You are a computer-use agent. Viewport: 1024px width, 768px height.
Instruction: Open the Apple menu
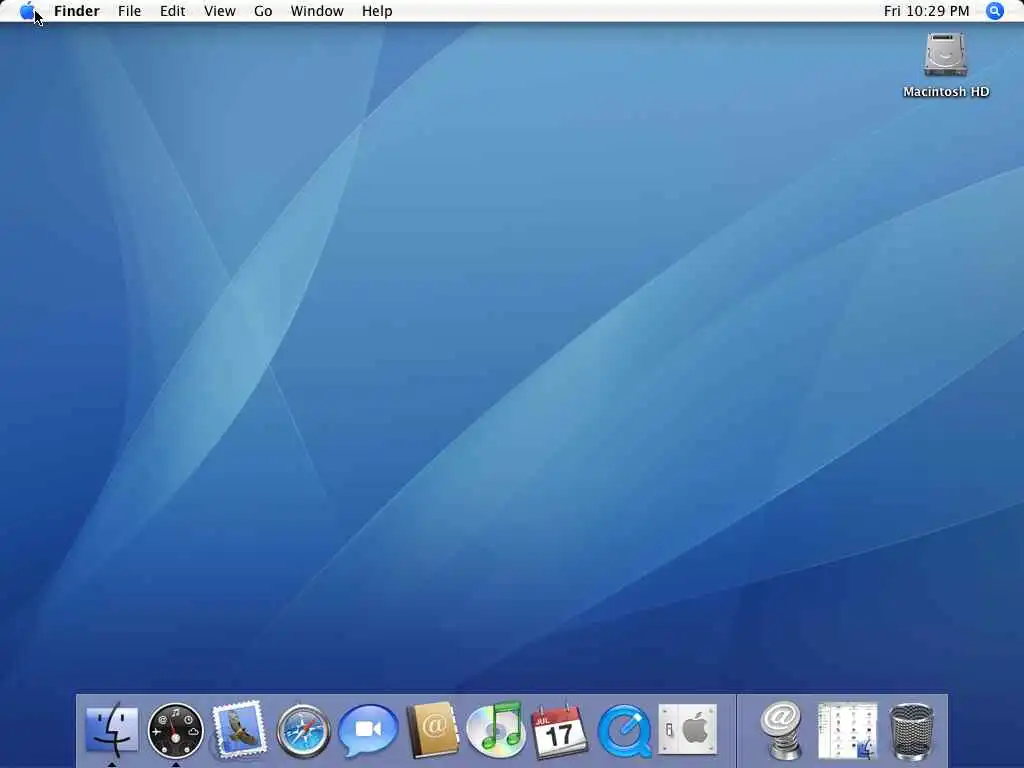pos(27,11)
